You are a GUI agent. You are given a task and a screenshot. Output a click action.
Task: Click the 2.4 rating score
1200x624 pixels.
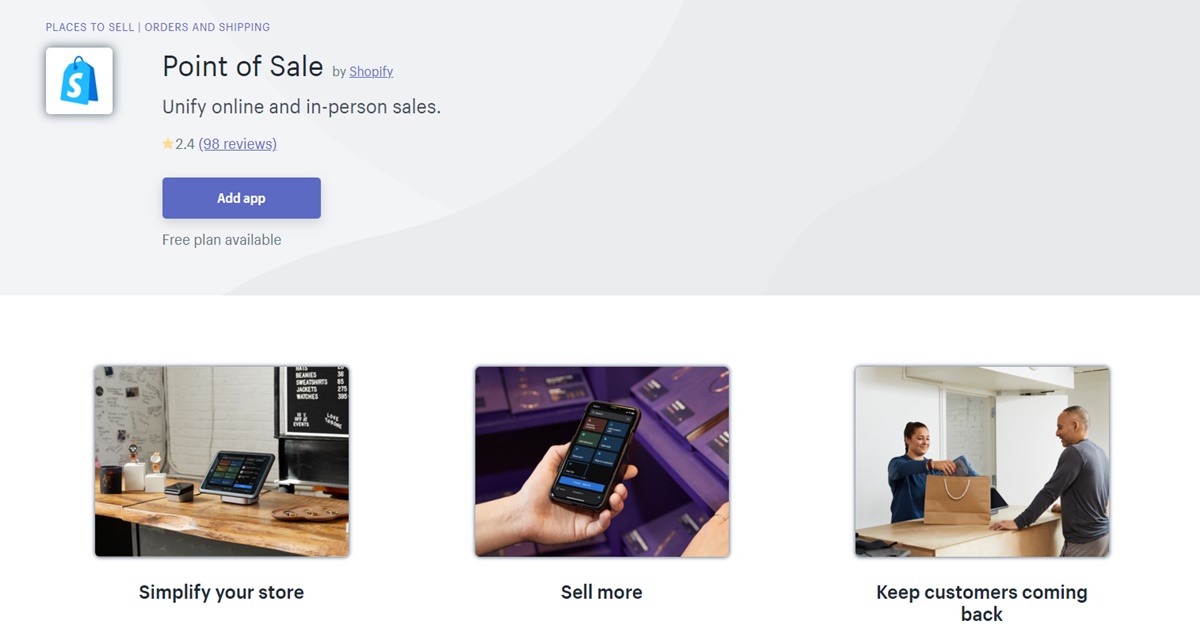[184, 144]
